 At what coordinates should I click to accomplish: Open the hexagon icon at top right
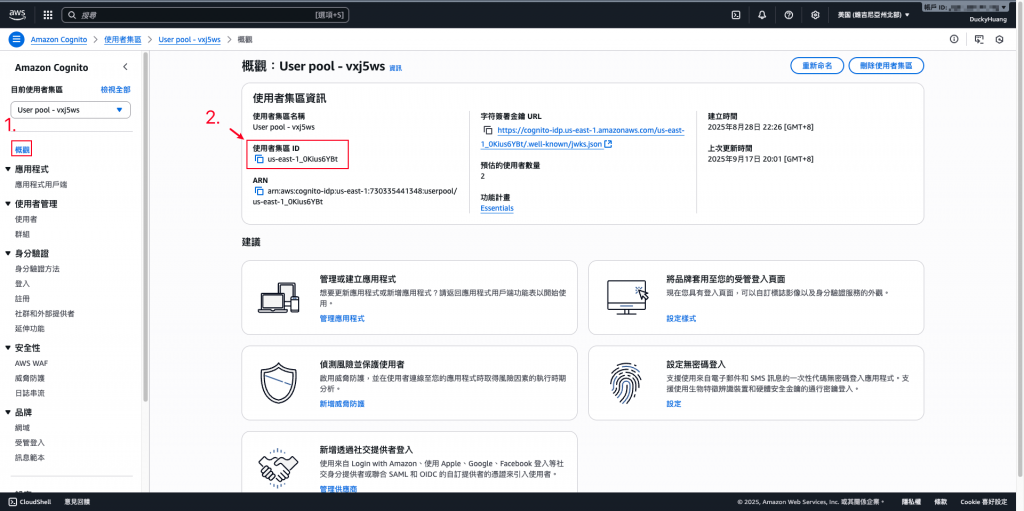[999, 39]
